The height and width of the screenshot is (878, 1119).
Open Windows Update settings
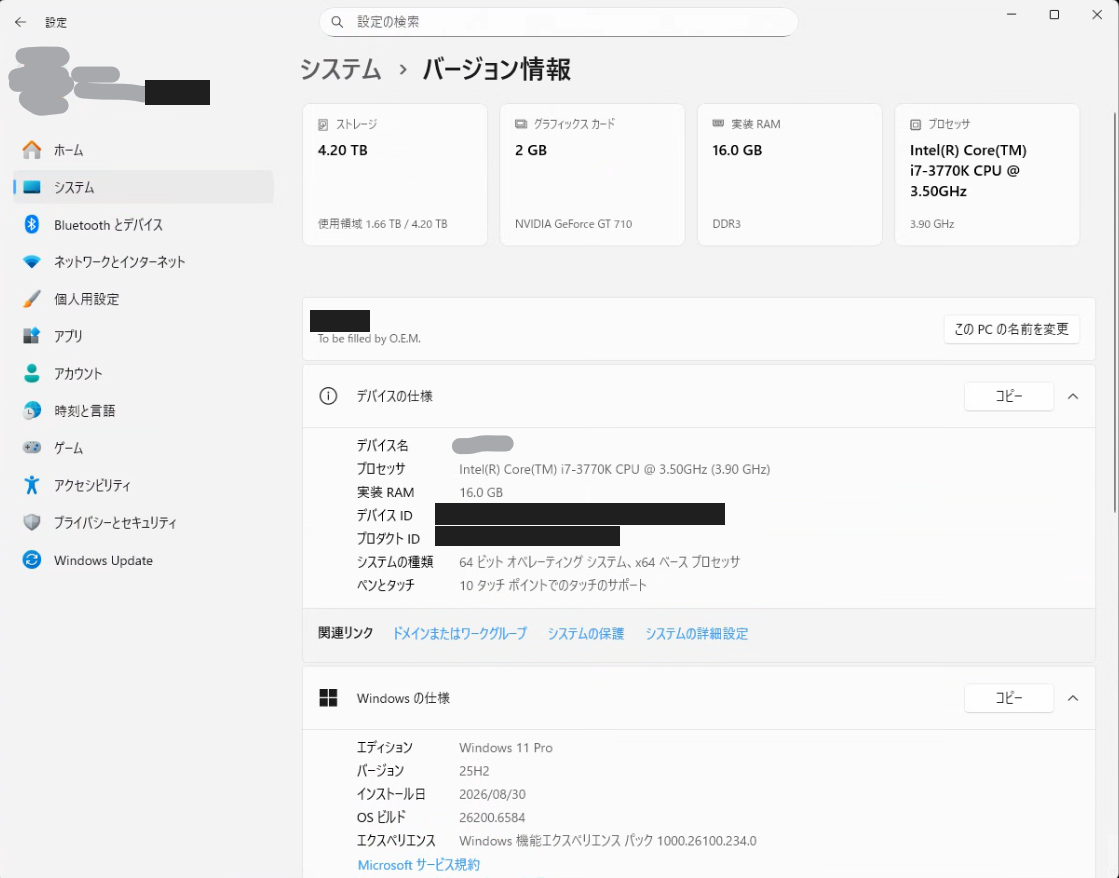143,560
